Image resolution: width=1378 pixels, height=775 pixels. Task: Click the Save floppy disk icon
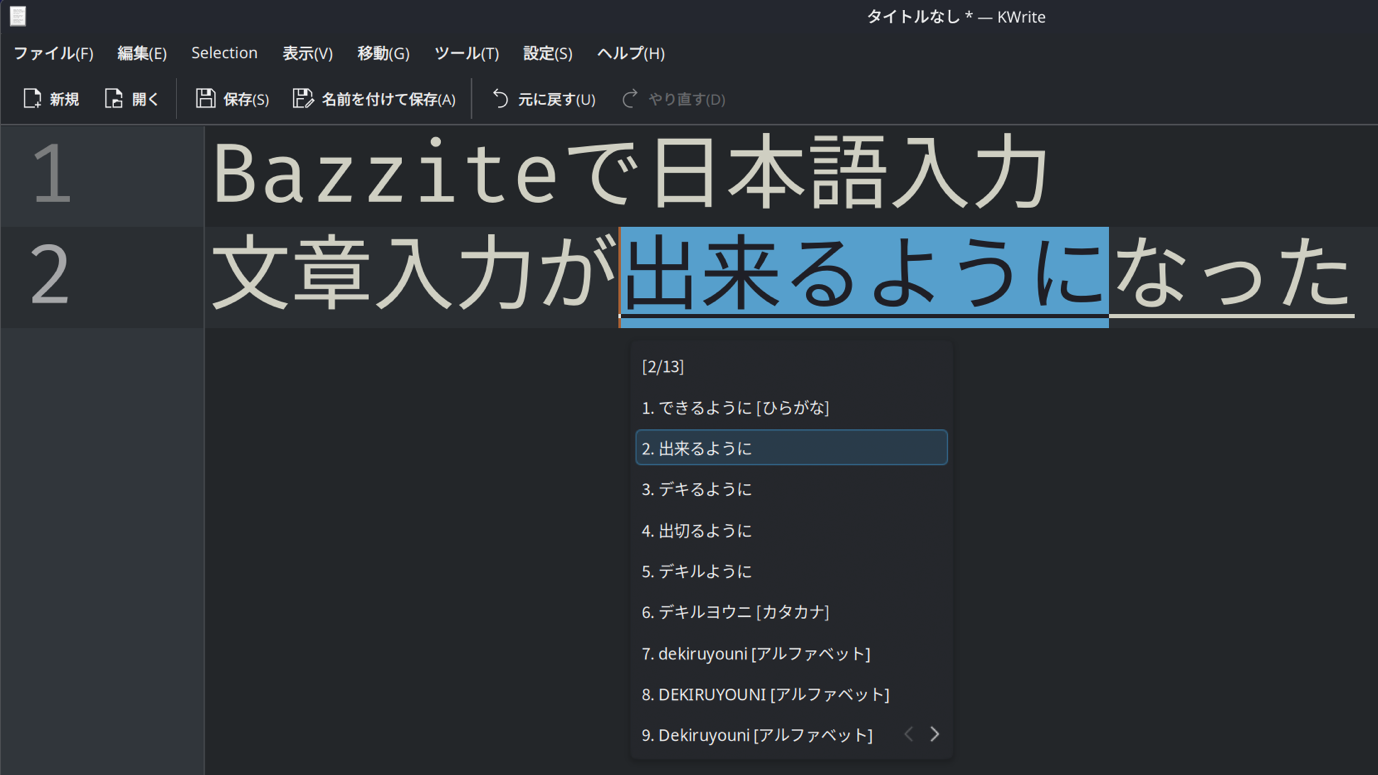(205, 98)
